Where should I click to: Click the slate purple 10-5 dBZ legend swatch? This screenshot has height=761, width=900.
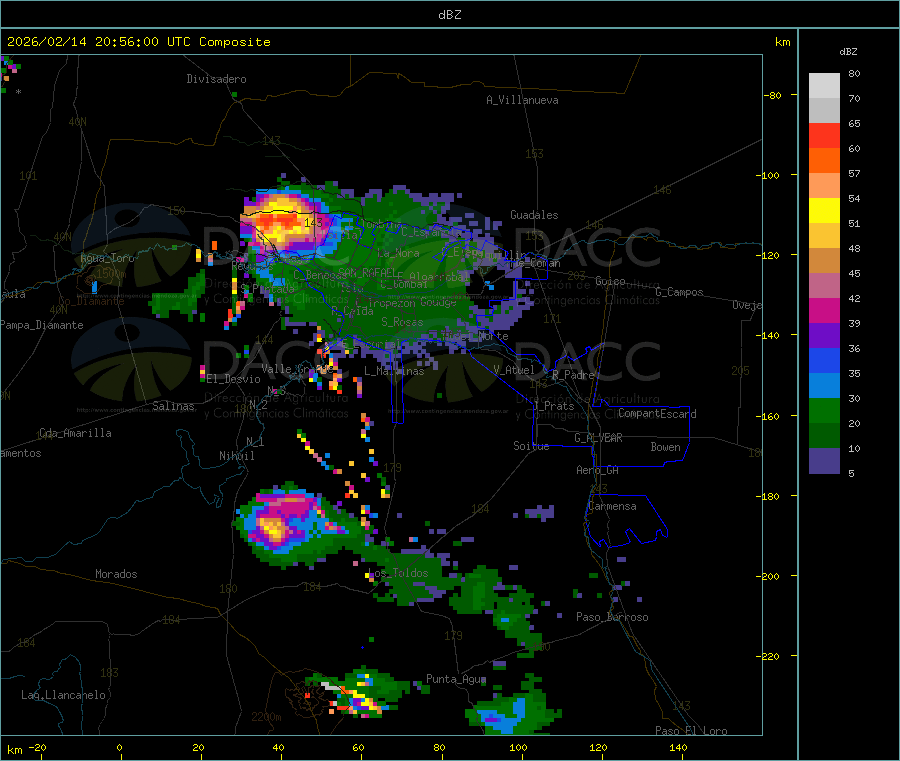pyautogui.click(x=824, y=461)
